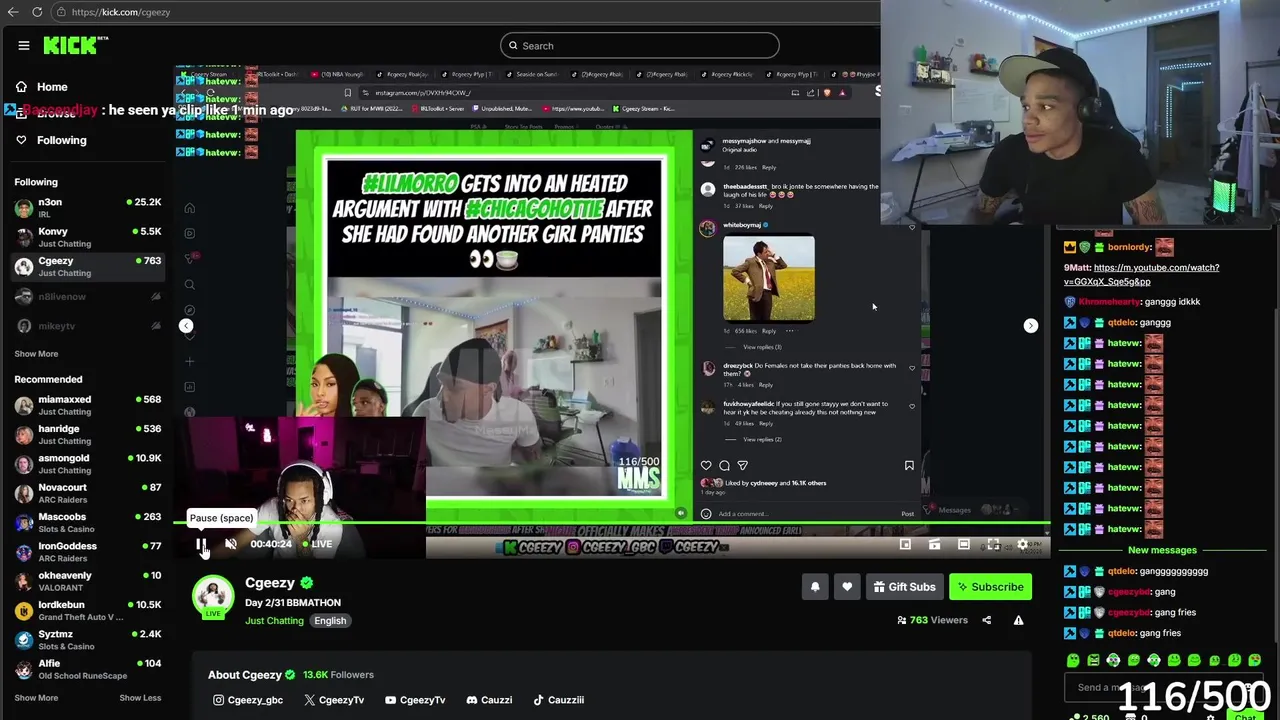Open YouTube link CgeezyTv
Viewport: 1280px width, 720px height.
pos(415,700)
